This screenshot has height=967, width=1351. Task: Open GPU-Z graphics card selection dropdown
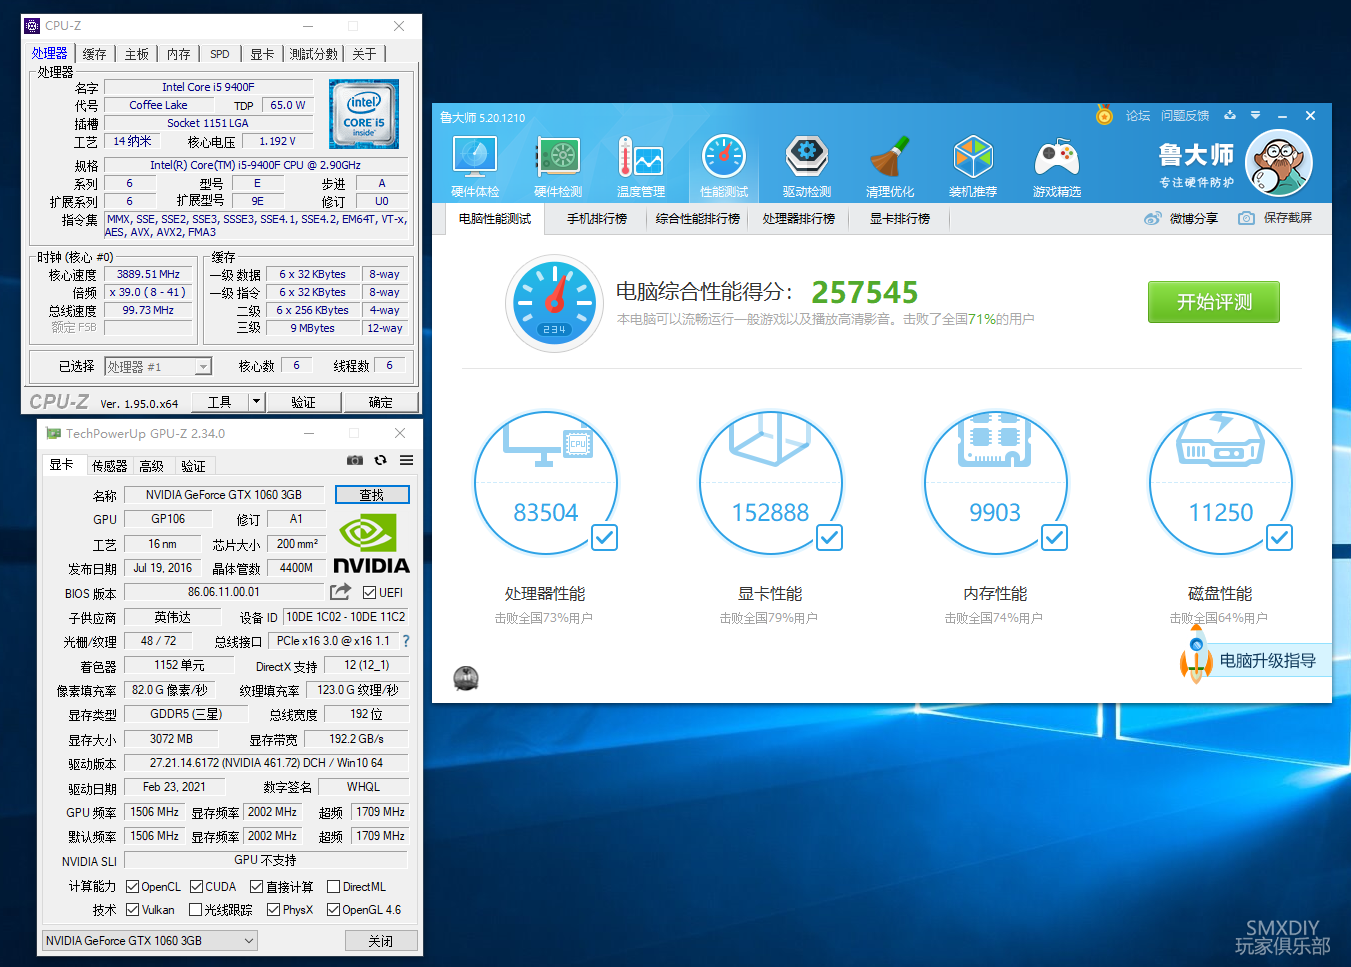(x=150, y=940)
